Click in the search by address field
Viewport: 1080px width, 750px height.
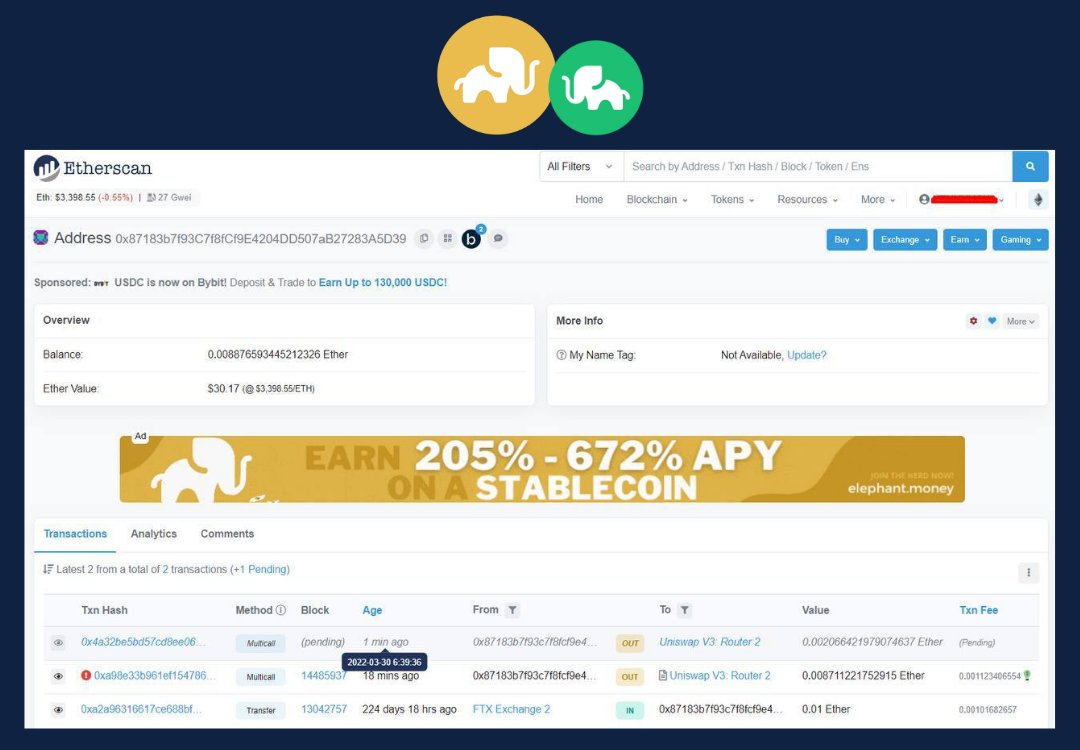tap(818, 167)
